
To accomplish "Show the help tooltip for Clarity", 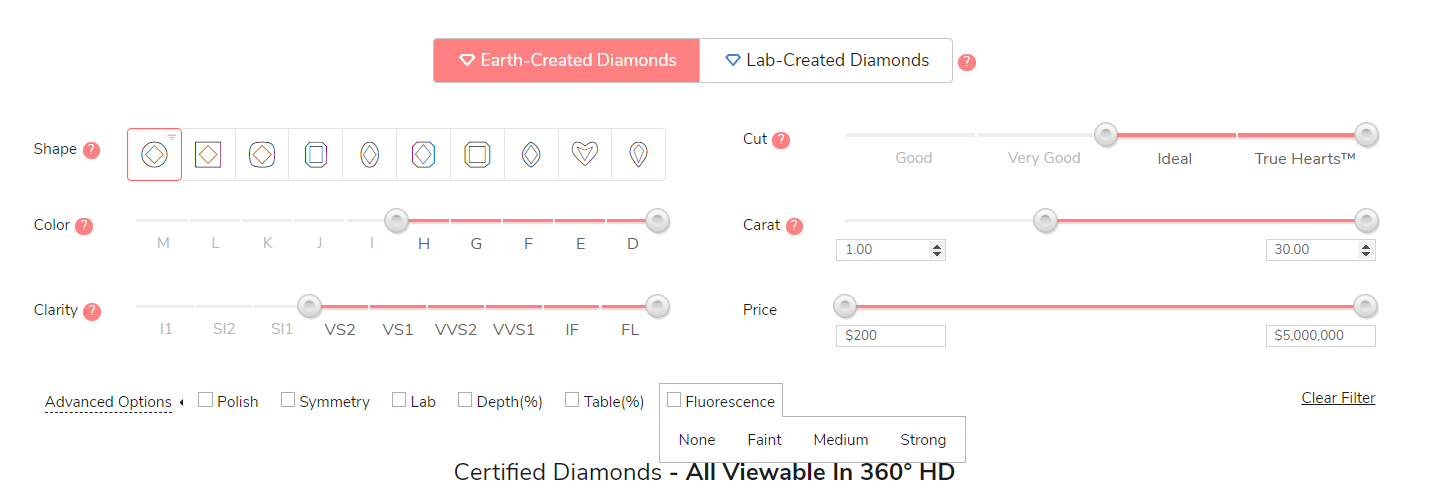I will tap(92, 311).
